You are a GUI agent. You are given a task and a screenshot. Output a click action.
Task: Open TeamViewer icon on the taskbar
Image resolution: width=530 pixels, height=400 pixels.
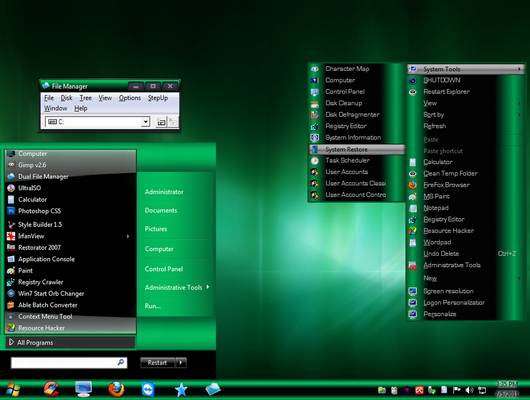[148, 390]
